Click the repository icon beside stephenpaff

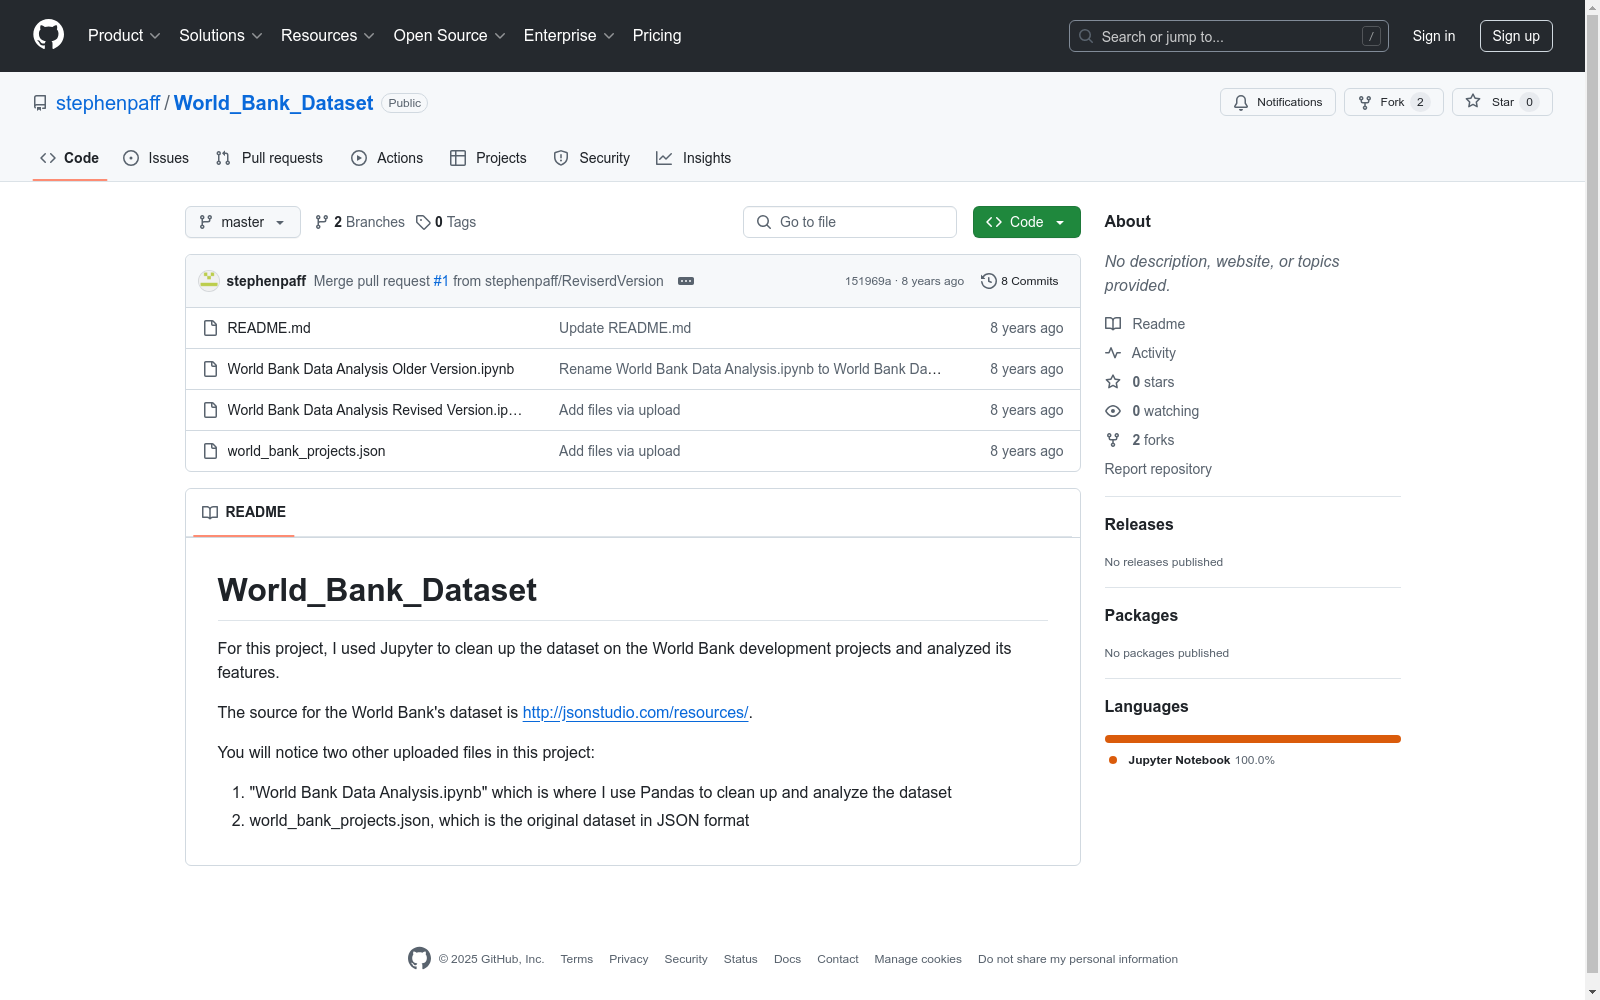tap(40, 103)
